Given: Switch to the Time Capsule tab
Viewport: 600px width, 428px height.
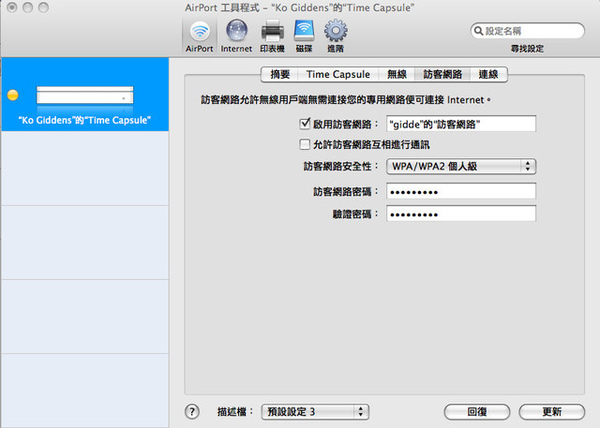Looking at the screenshot, I should pos(338,74).
